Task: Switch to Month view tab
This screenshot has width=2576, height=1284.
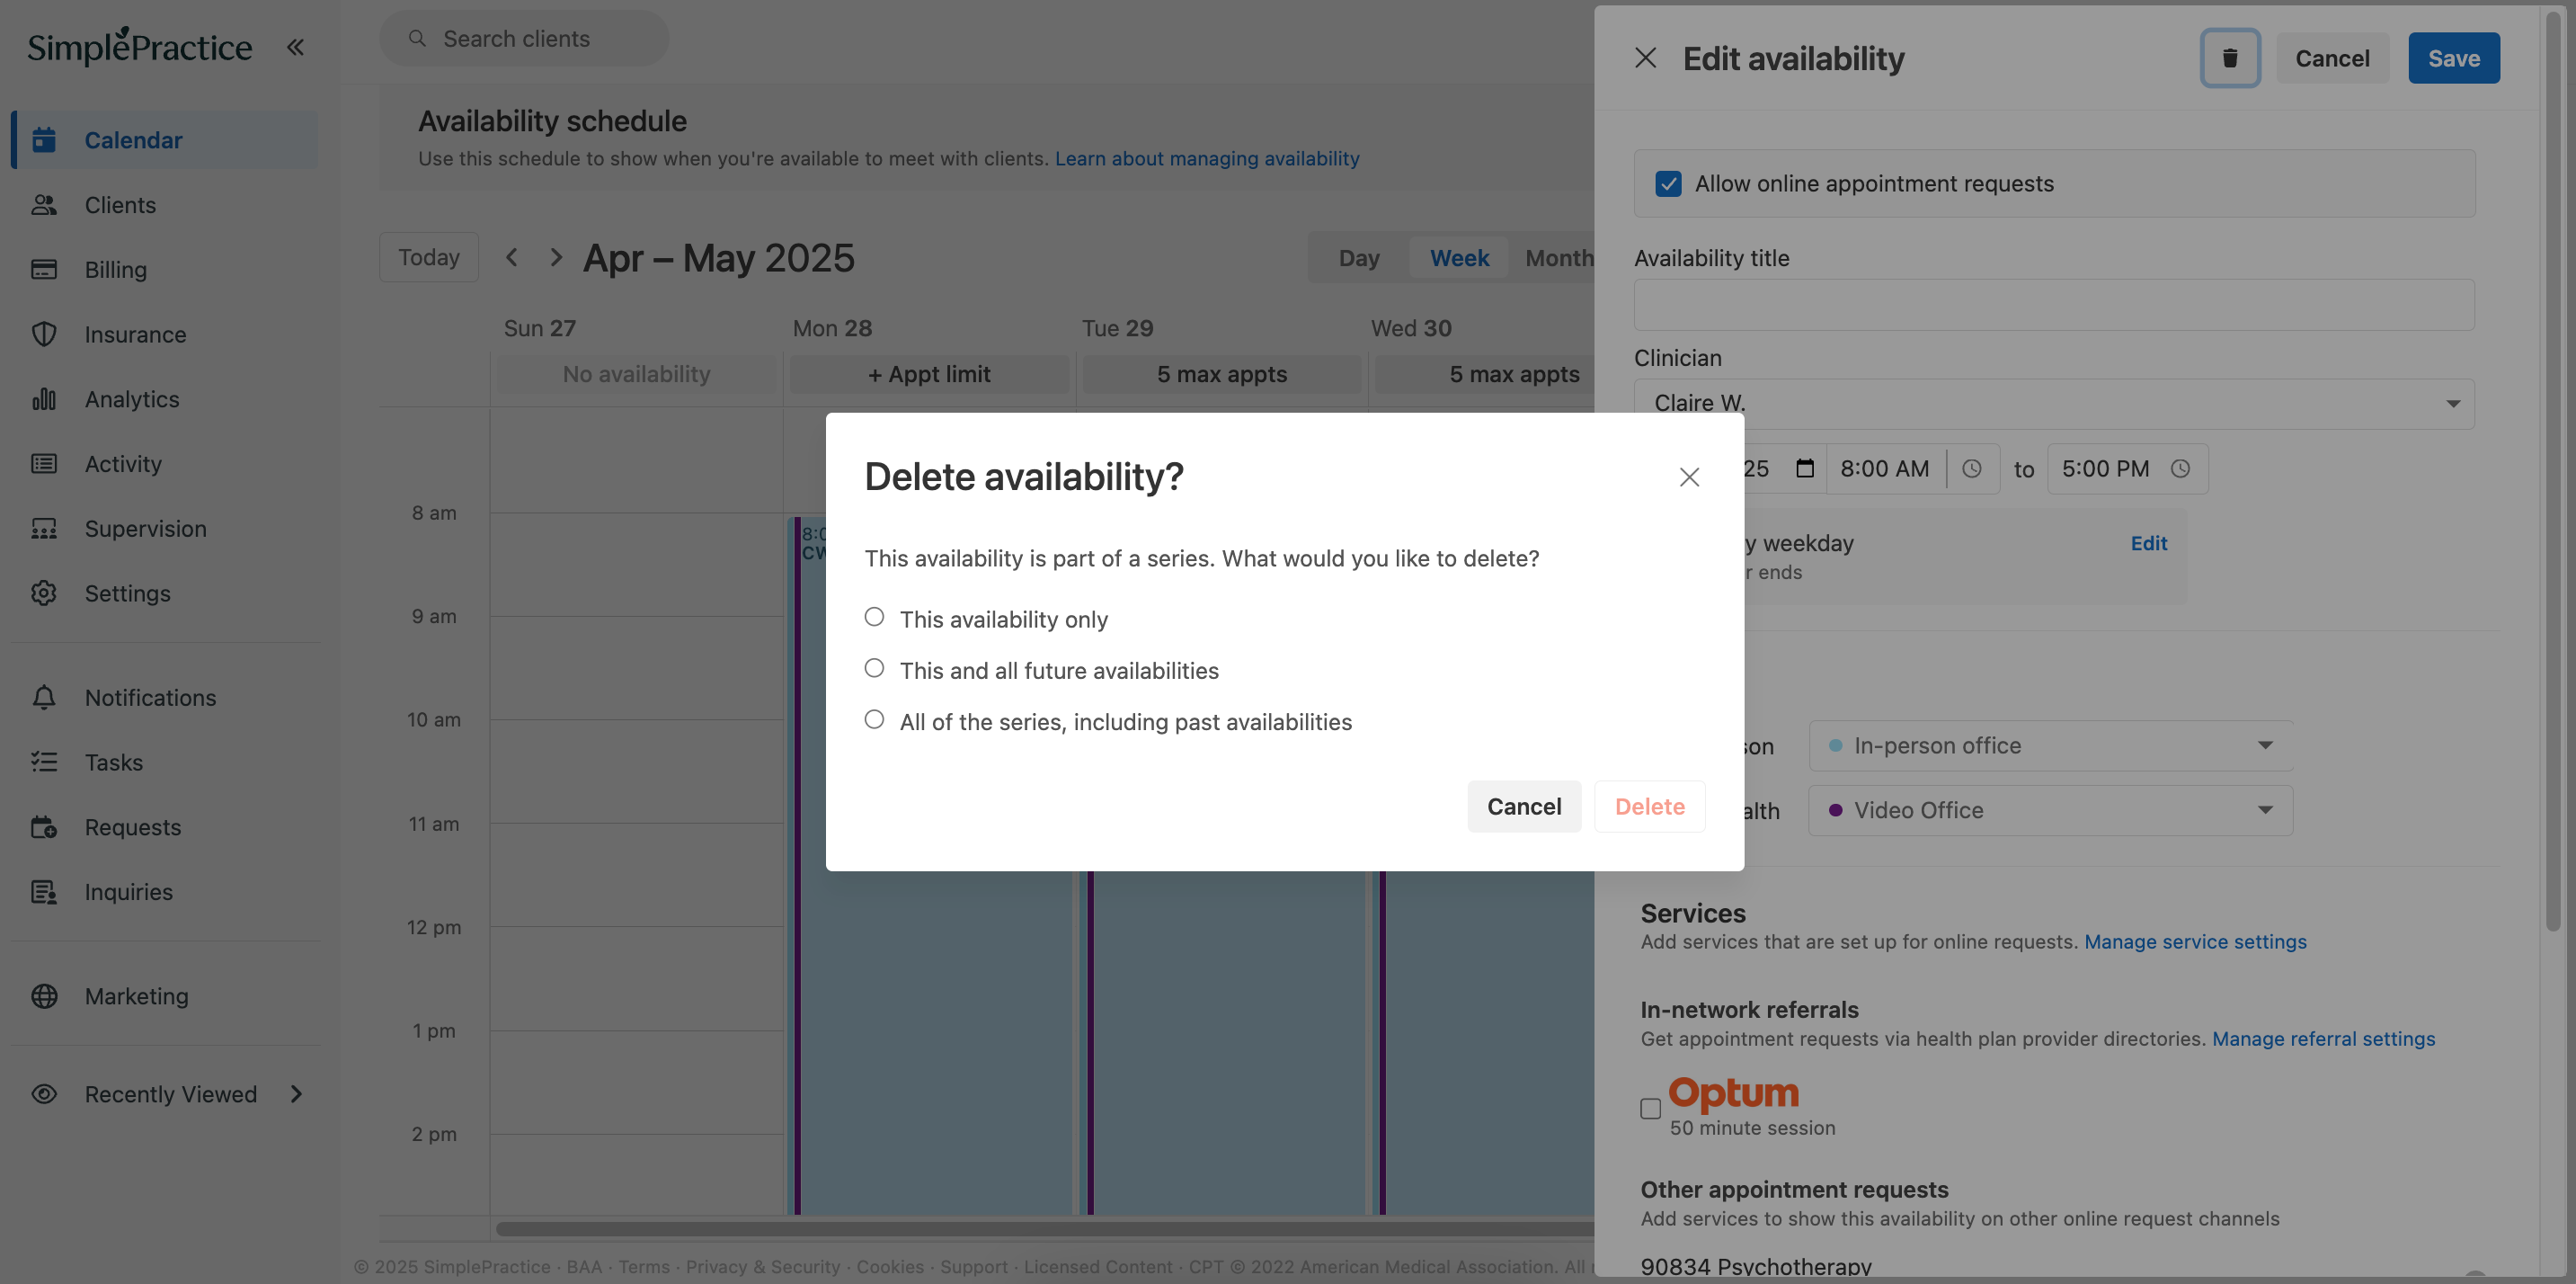Action: [x=1558, y=257]
